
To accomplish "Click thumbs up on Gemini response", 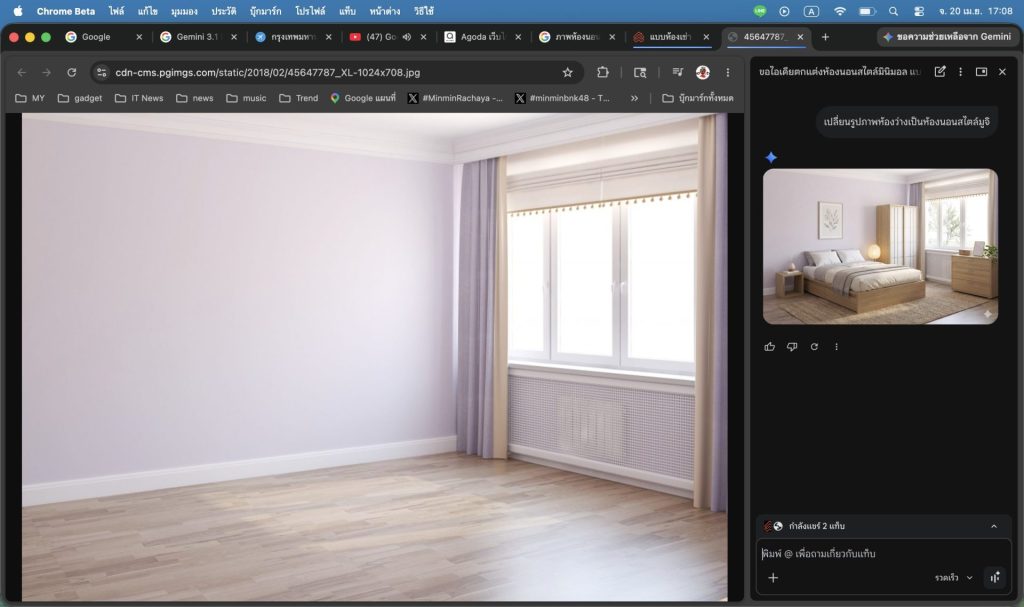I will (x=769, y=347).
